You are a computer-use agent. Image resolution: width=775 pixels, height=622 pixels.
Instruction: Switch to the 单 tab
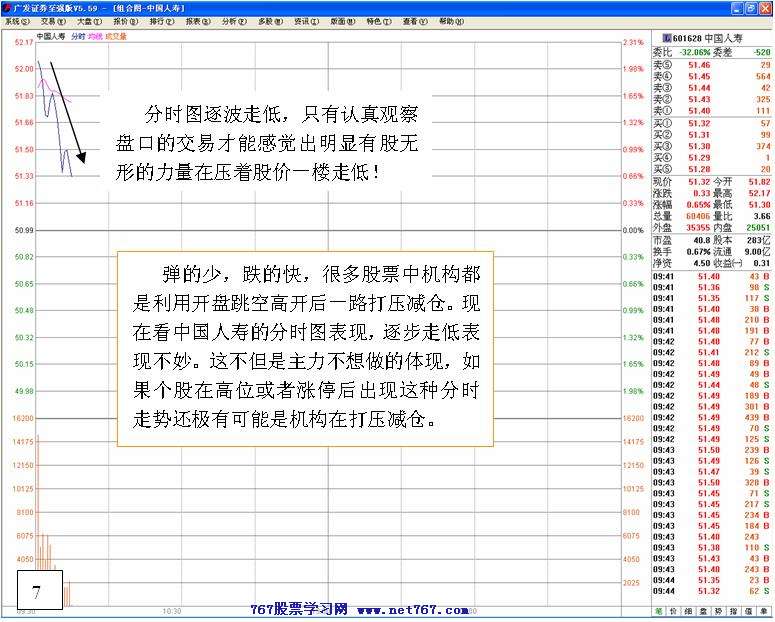pyautogui.click(x=764, y=610)
